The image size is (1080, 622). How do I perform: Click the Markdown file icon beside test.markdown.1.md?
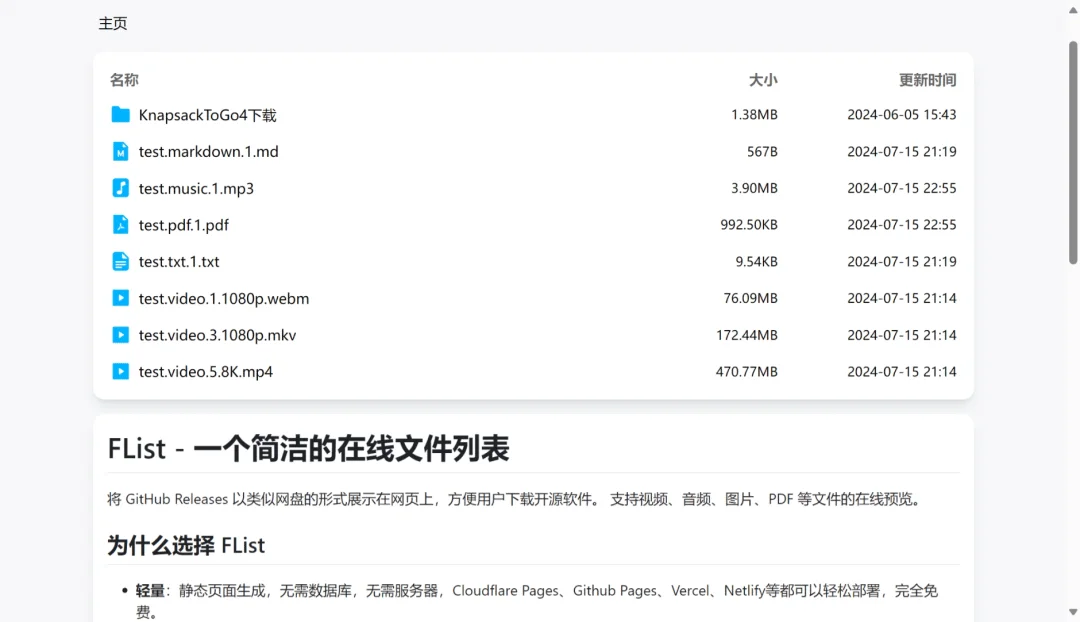[120, 151]
